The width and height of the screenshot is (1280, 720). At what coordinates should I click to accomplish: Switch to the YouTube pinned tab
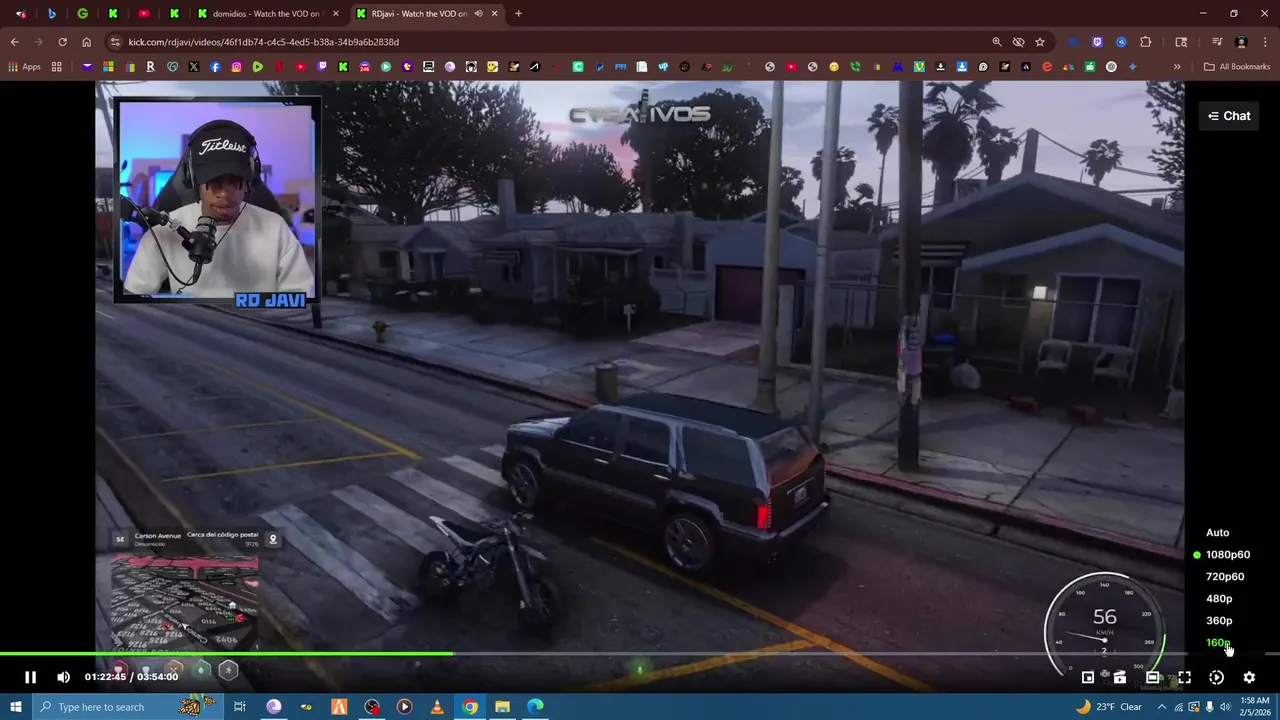click(144, 14)
